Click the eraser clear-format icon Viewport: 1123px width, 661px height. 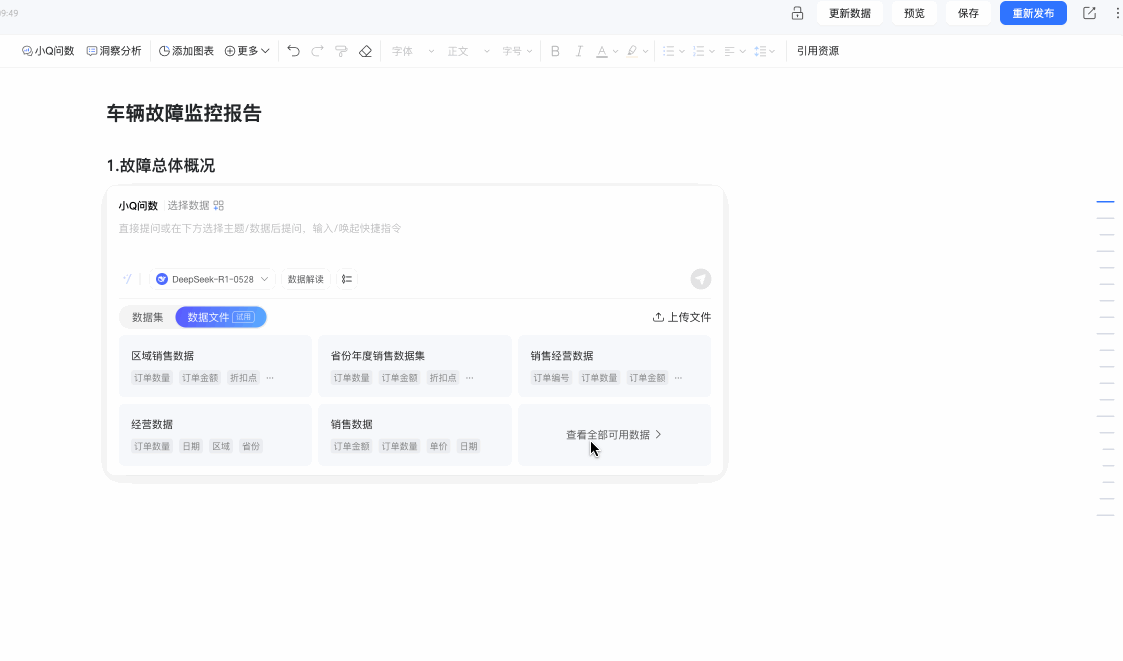coord(365,51)
